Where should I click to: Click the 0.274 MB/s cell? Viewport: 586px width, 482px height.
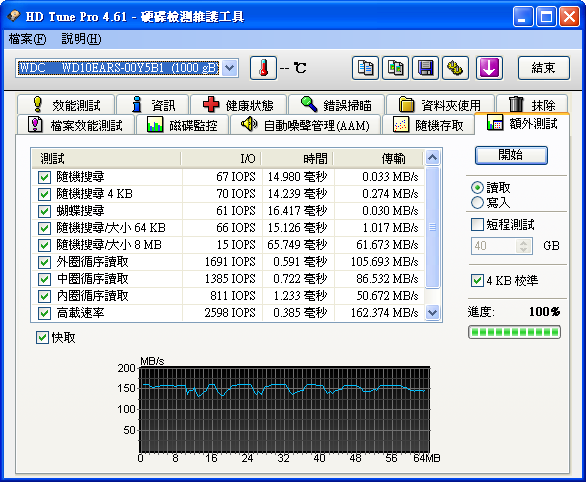390,194
